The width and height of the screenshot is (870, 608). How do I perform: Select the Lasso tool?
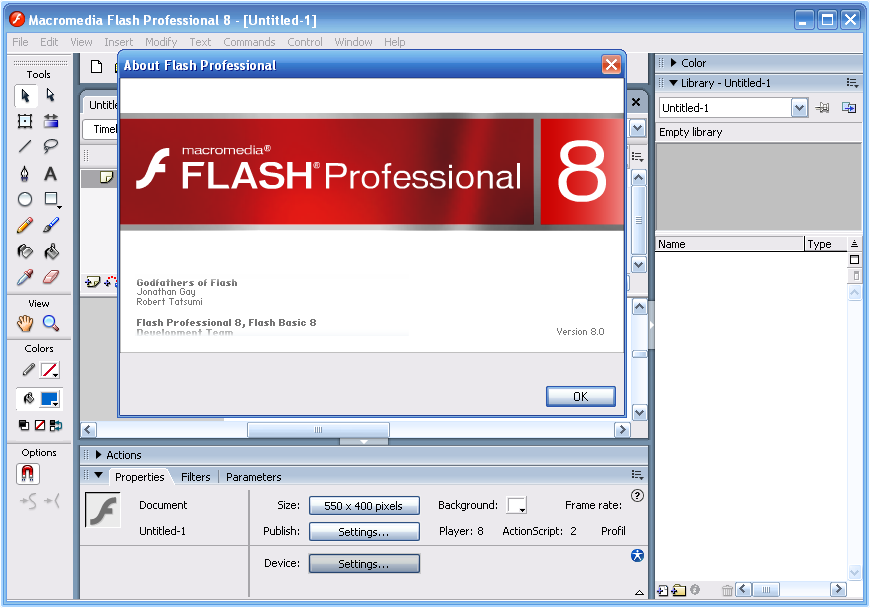50,146
